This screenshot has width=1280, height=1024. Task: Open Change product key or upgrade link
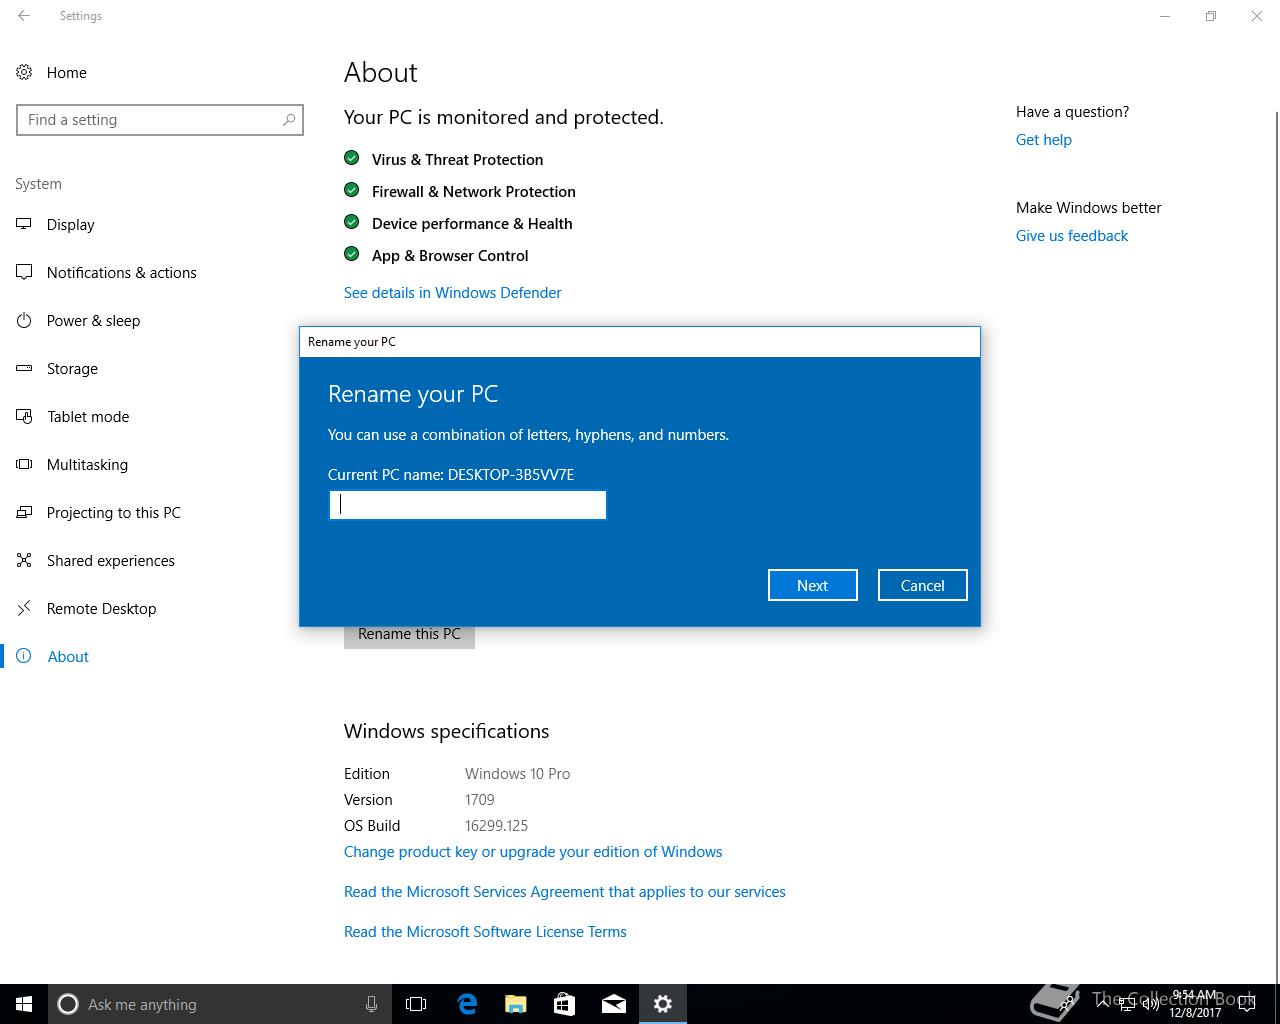(533, 852)
